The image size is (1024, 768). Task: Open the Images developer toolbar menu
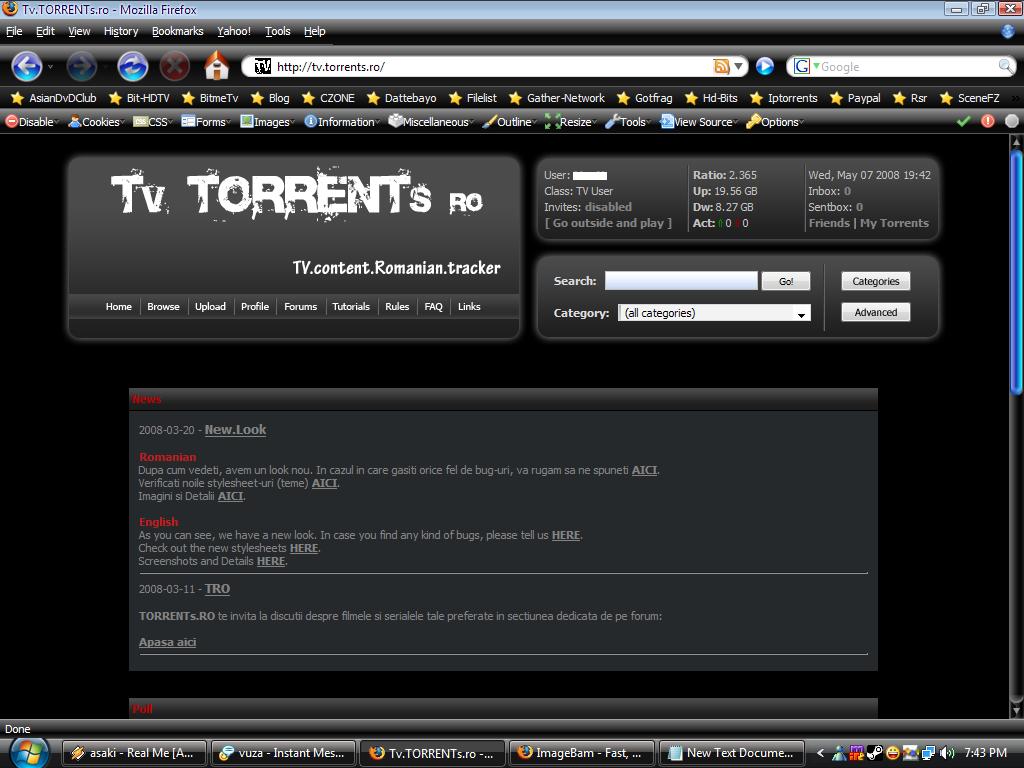pyautogui.click(x=267, y=122)
